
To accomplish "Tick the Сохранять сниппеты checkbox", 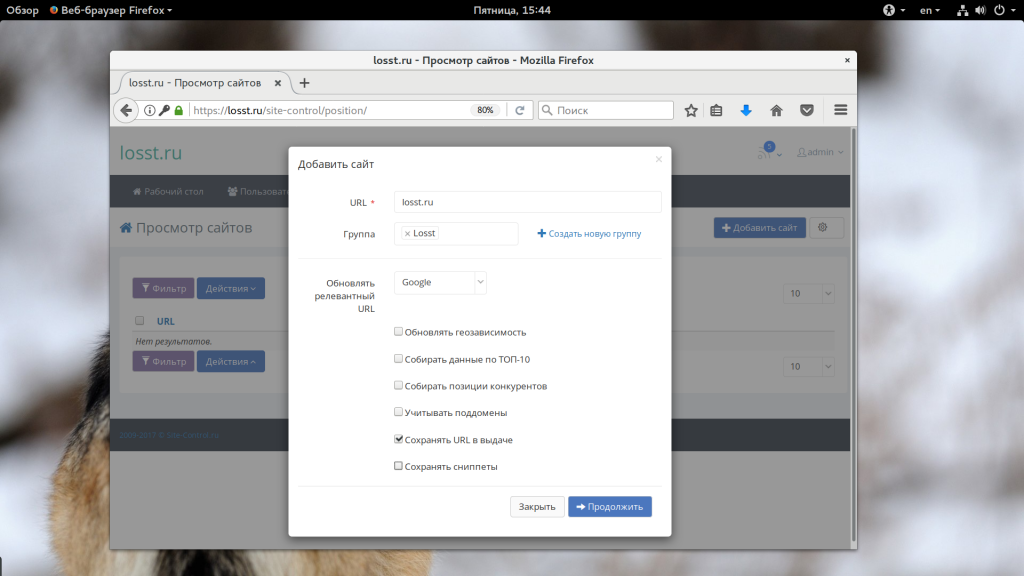I will (x=399, y=466).
